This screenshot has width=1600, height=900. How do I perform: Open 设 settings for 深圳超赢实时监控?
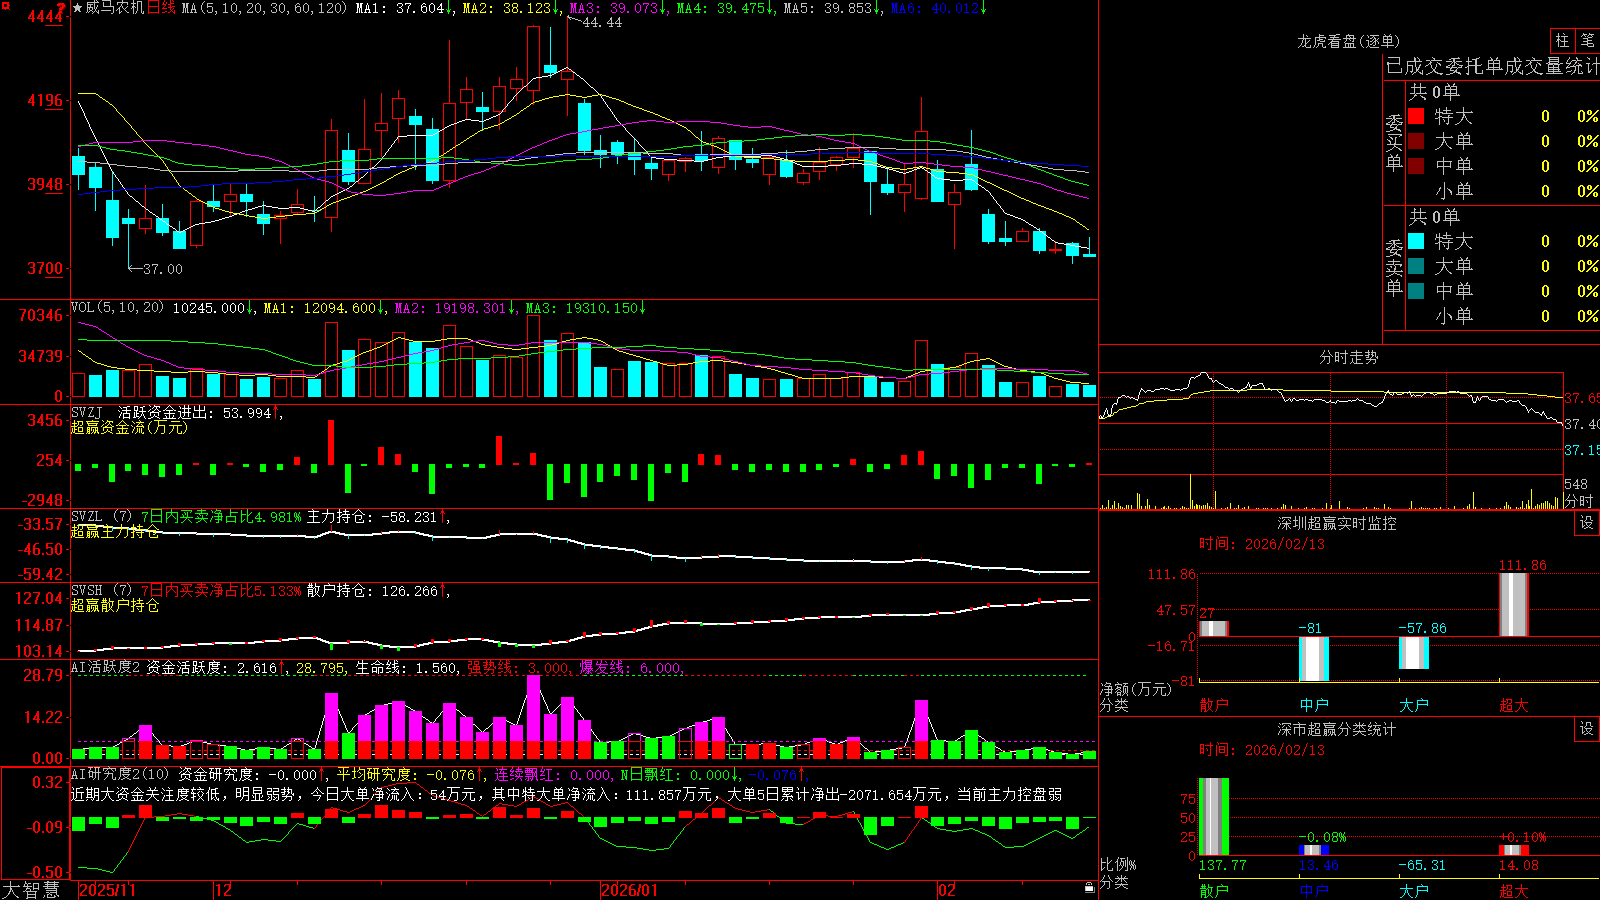tap(1587, 523)
